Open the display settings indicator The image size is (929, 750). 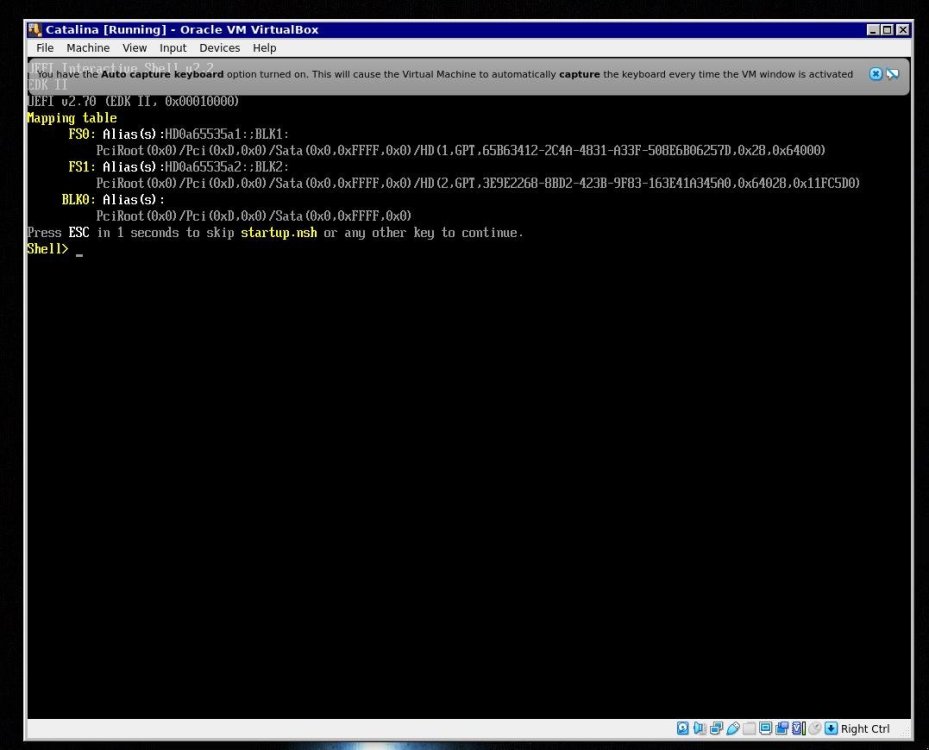coord(765,728)
